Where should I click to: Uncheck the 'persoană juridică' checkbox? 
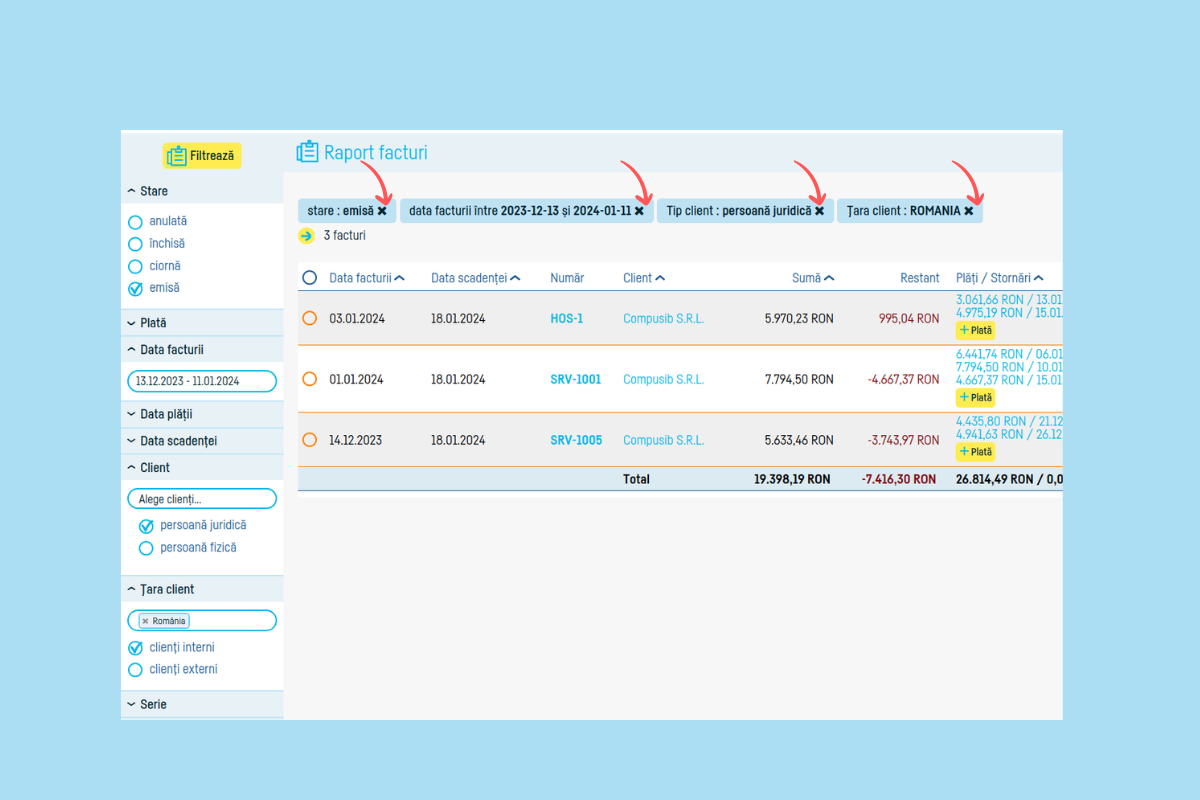click(x=146, y=526)
